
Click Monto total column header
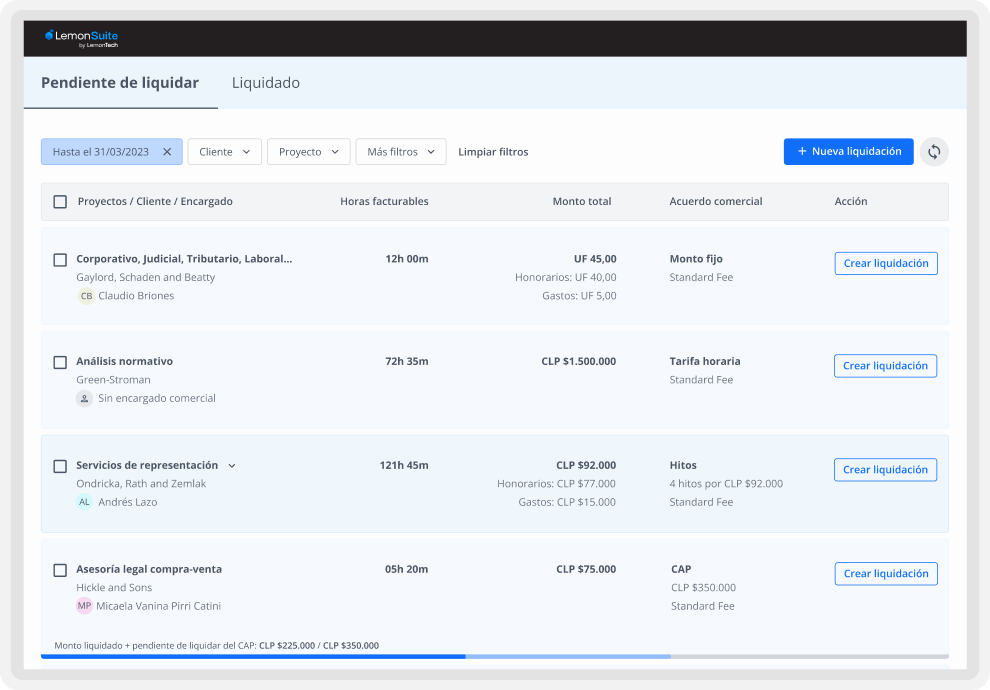(x=581, y=201)
